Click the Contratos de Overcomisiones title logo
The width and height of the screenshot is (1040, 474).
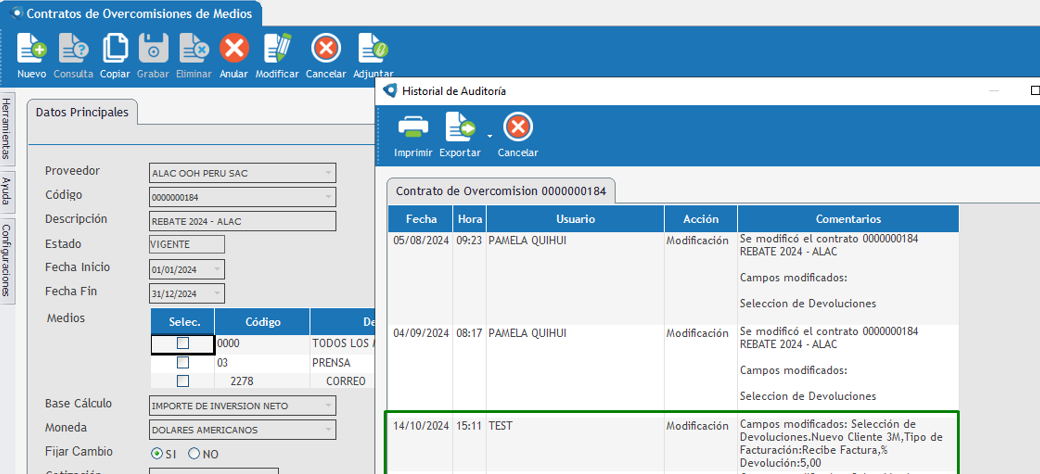point(17,13)
